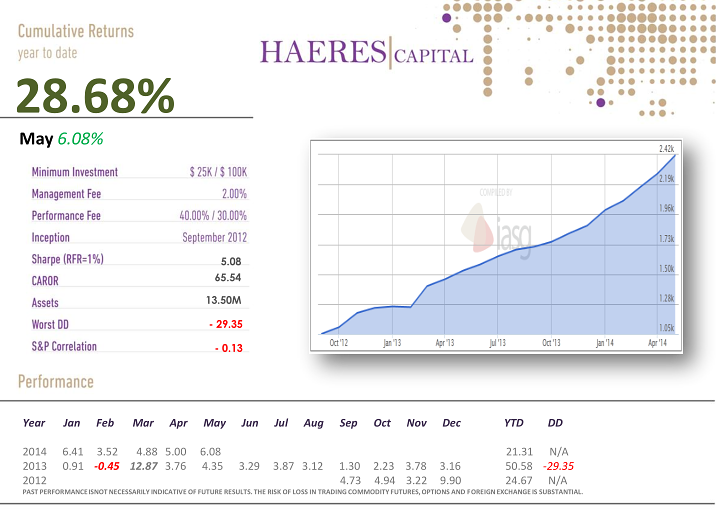The width and height of the screenshot is (716, 510).
Task: Select the 2013 year row label
Action: pyautogui.click(x=35, y=466)
